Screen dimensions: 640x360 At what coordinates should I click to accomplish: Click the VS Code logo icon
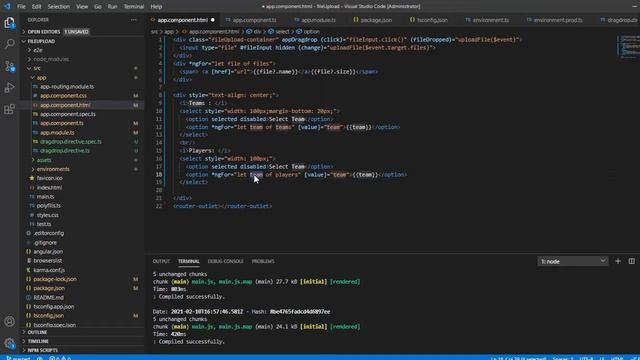coord(7,6)
